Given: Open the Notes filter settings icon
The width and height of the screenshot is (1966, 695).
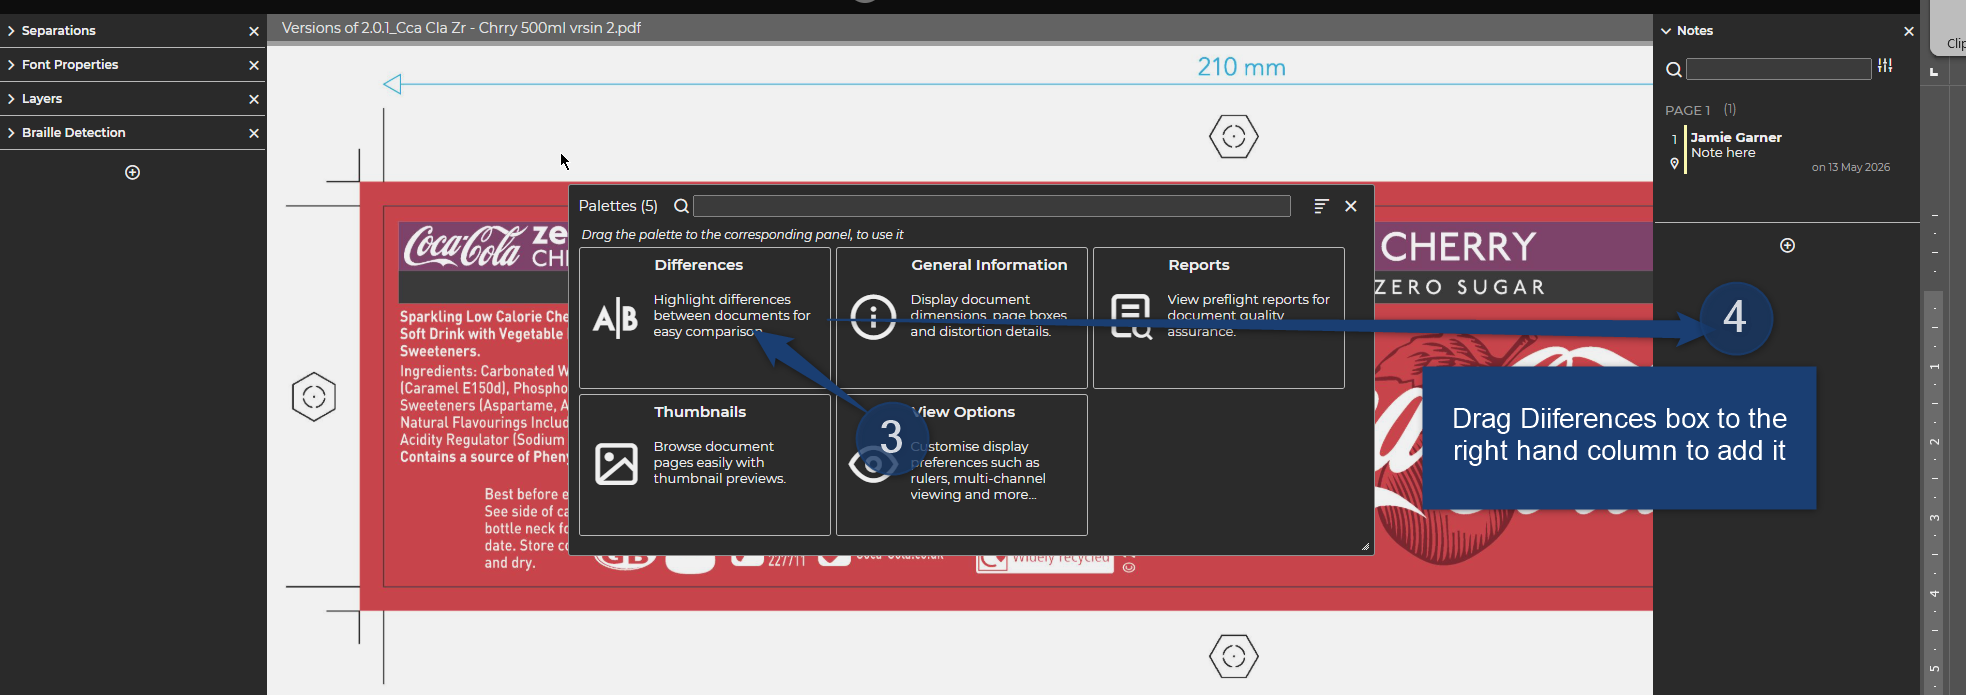Looking at the screenshot, I should (x=1885, y=66).
